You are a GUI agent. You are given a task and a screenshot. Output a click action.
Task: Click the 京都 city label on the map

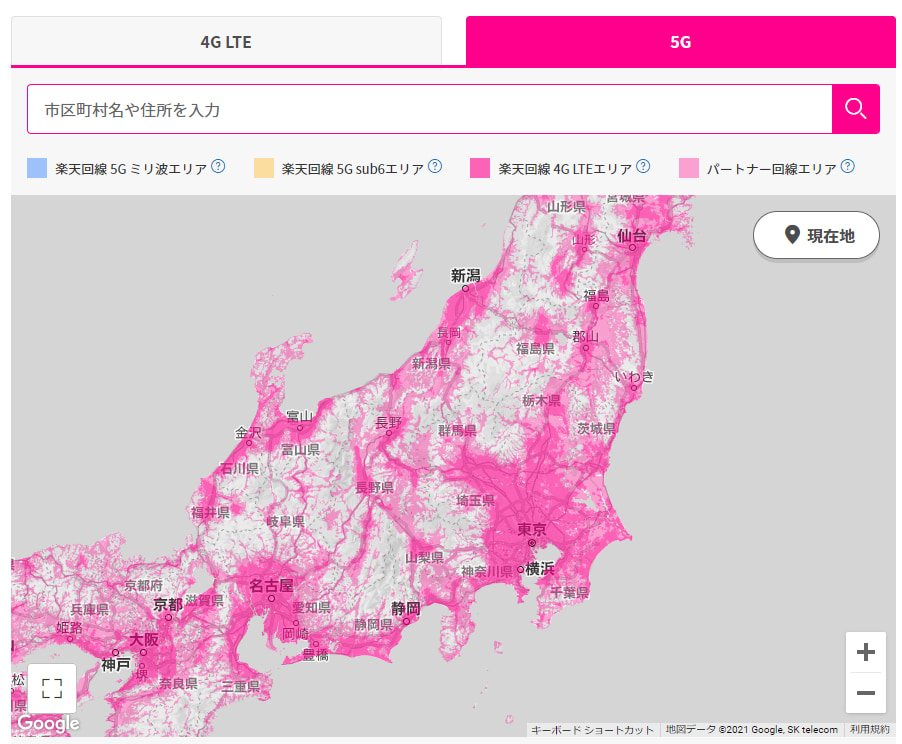pyautogui.click(x=168, y=604)
